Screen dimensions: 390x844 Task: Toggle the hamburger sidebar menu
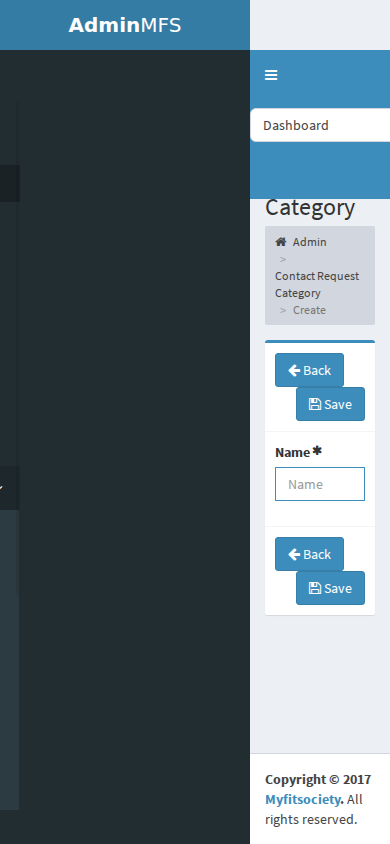pyautogui.click(x=271, y=75)
